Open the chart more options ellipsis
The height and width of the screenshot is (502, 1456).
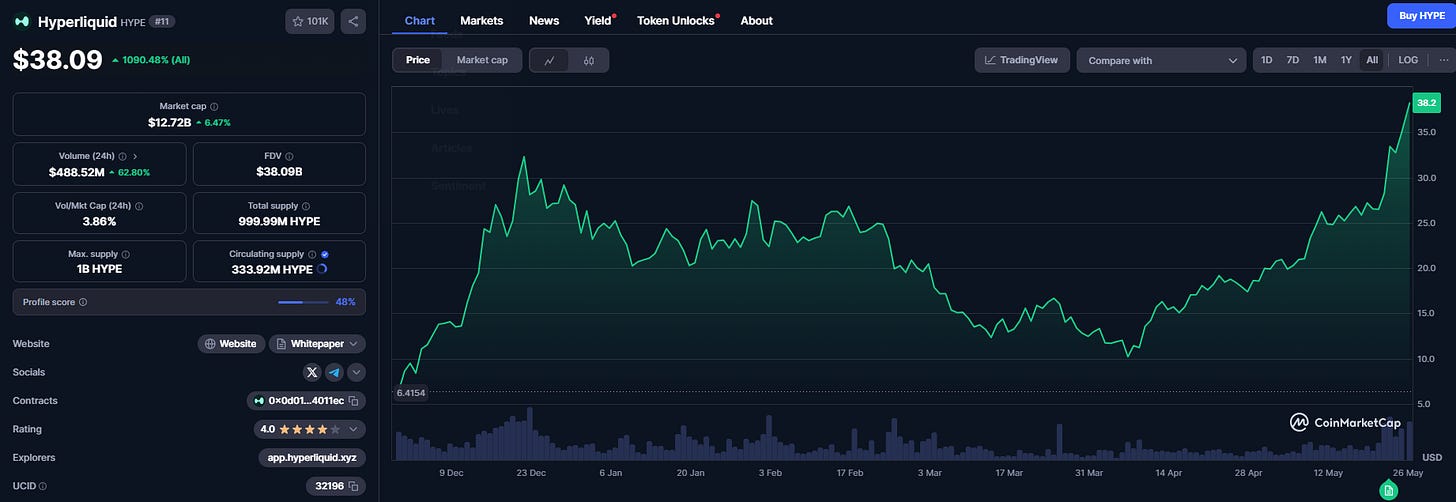tap(1443, 60)
